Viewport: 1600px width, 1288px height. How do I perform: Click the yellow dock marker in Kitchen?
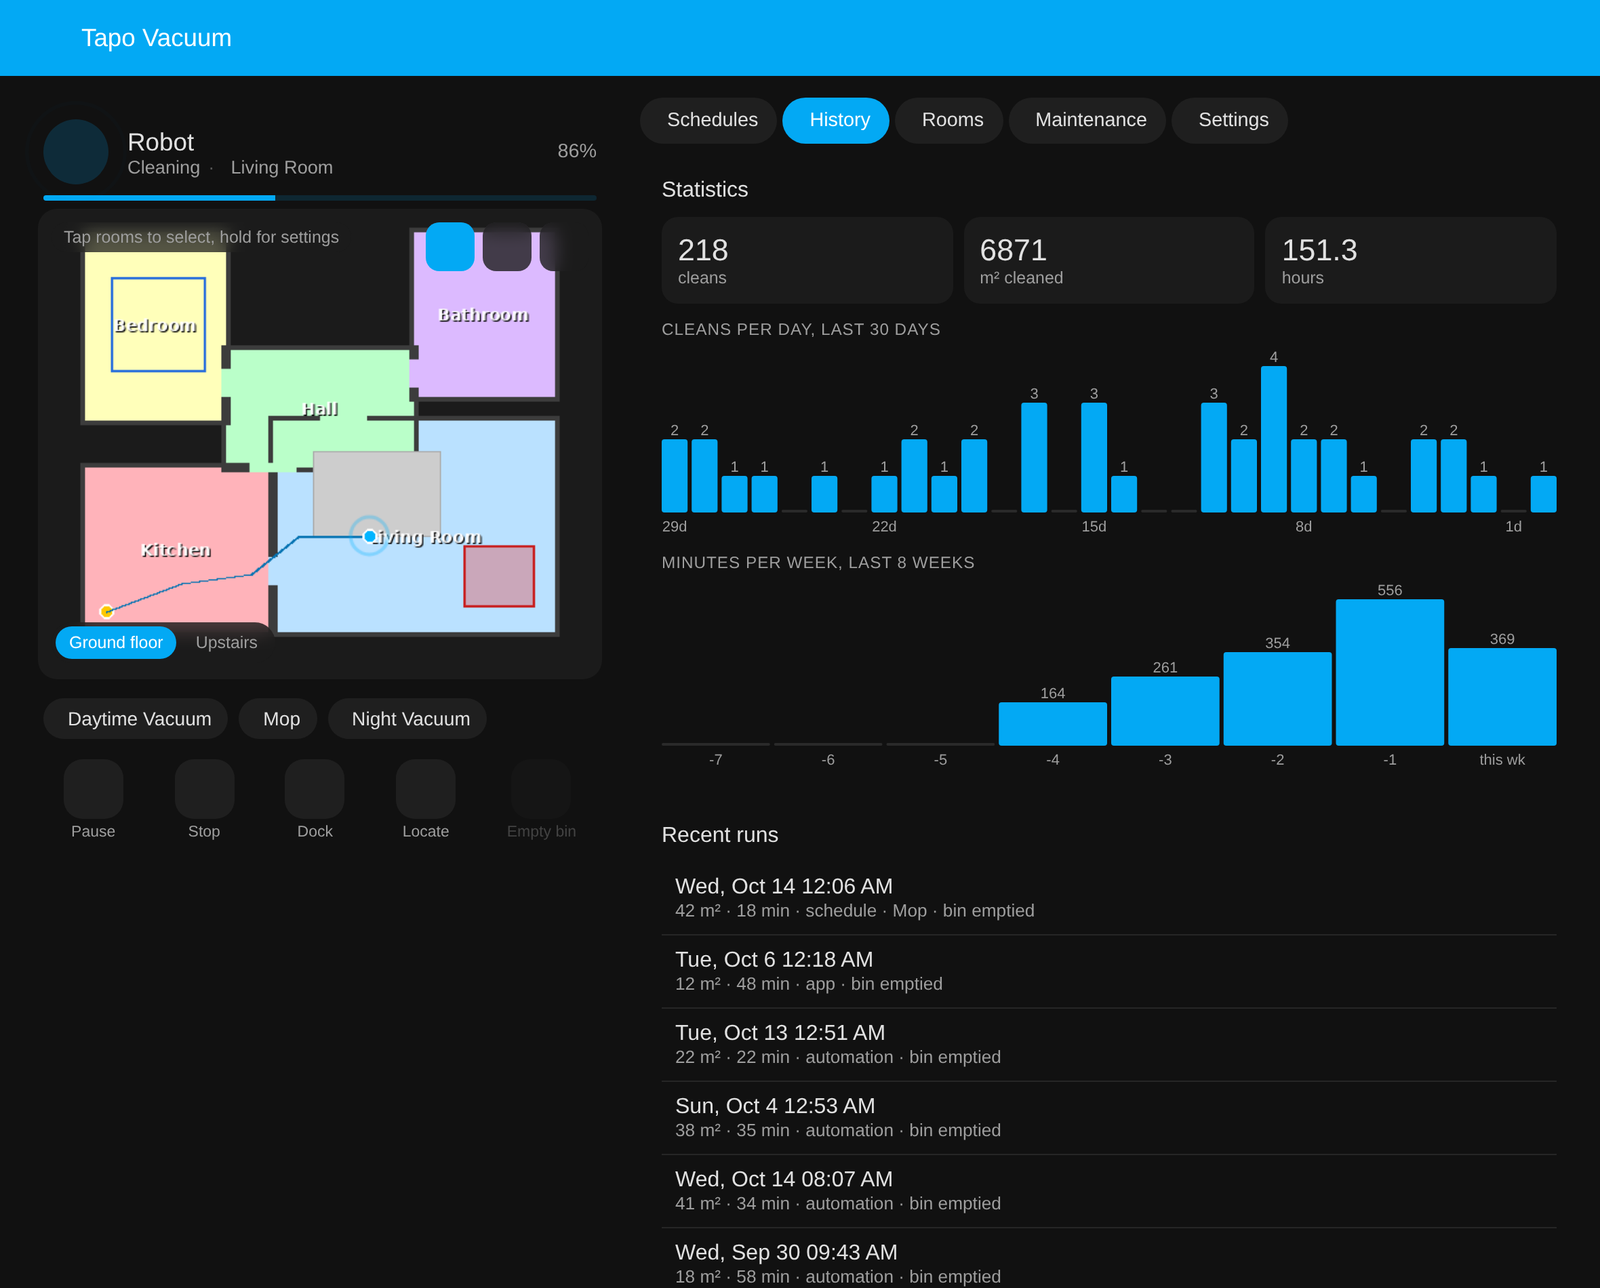pos(107,611)
